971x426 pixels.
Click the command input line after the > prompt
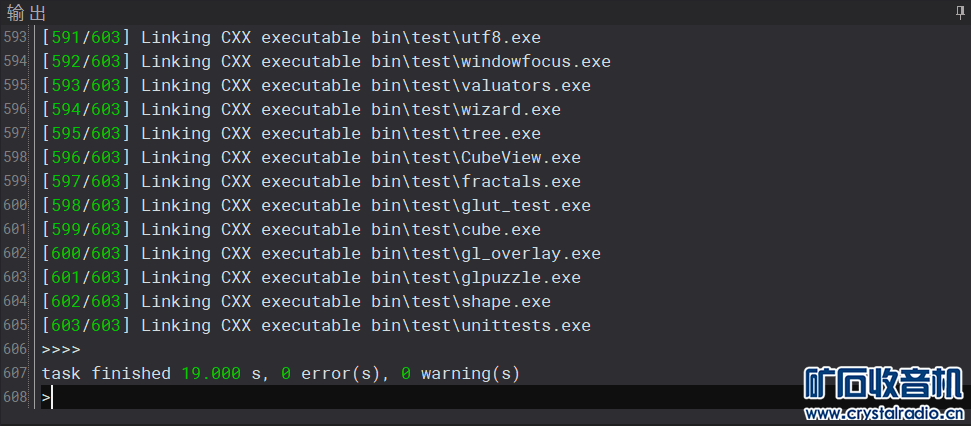coord(400,398)
